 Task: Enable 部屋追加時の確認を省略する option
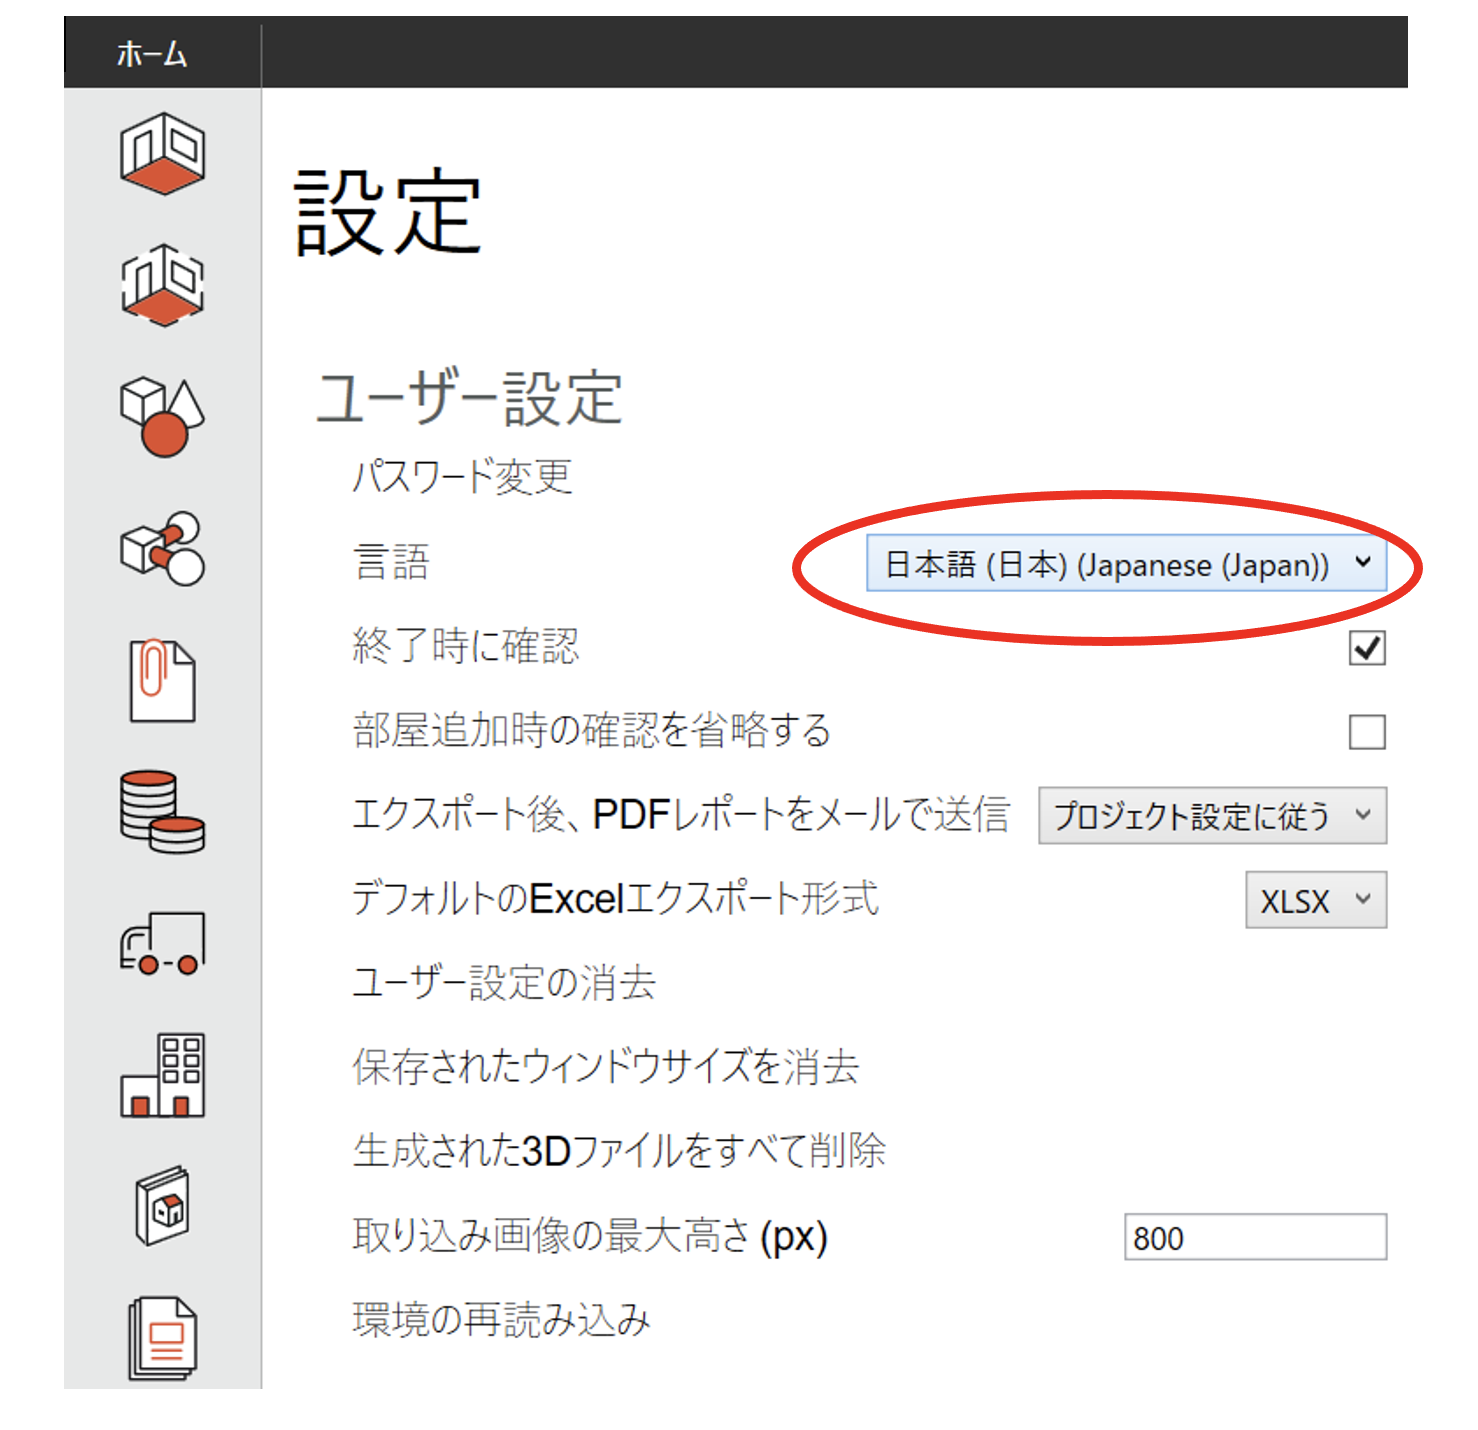[x=1366, y=732]
